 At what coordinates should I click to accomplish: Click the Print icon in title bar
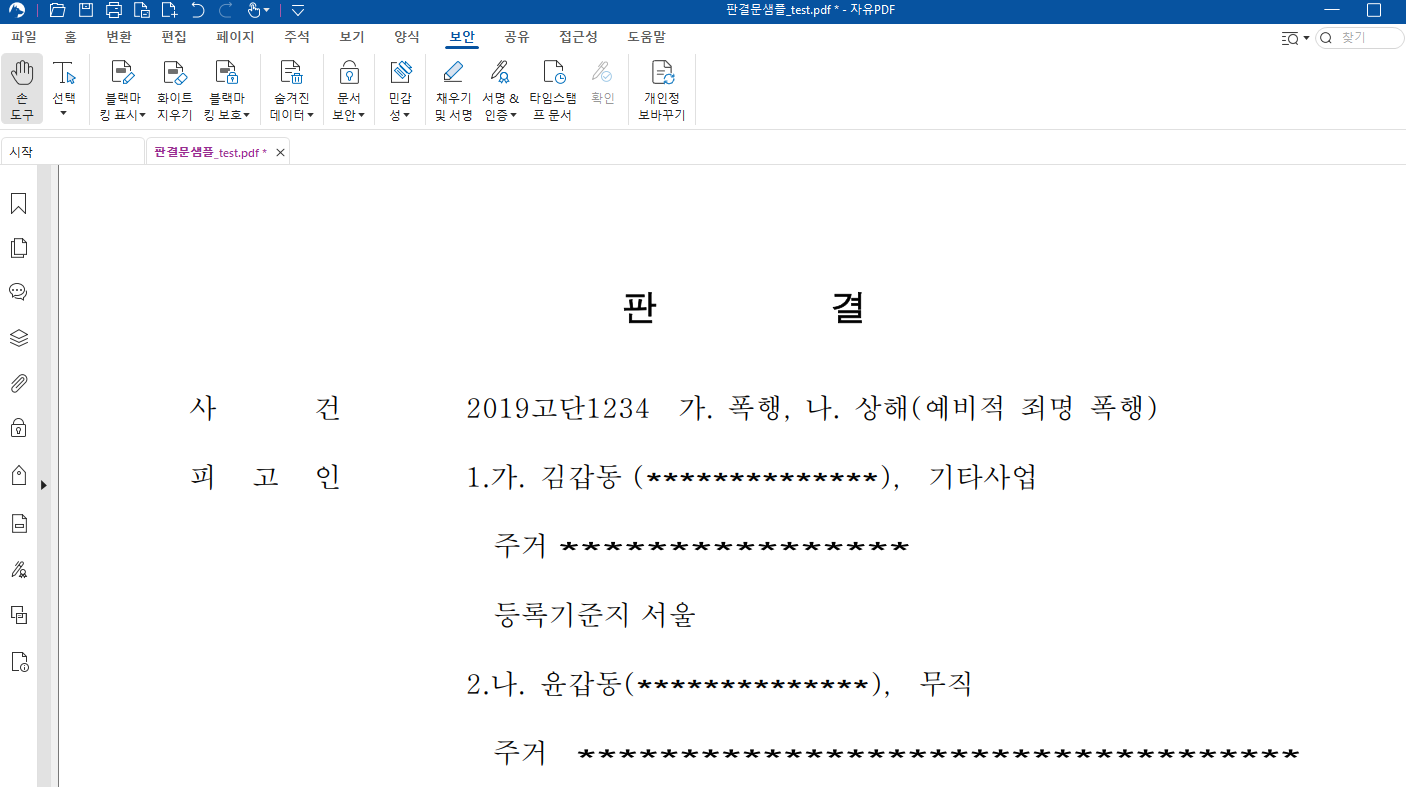coord(114,11)
